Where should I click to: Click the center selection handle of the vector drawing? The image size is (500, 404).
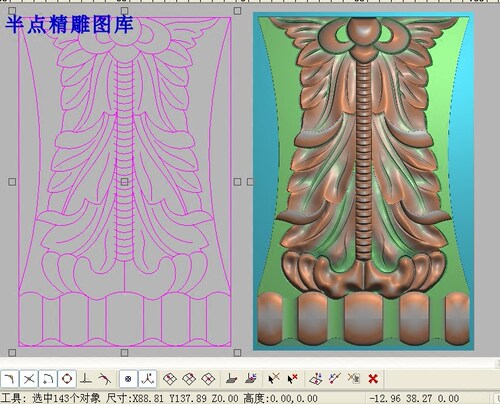[x=124, y=182]
